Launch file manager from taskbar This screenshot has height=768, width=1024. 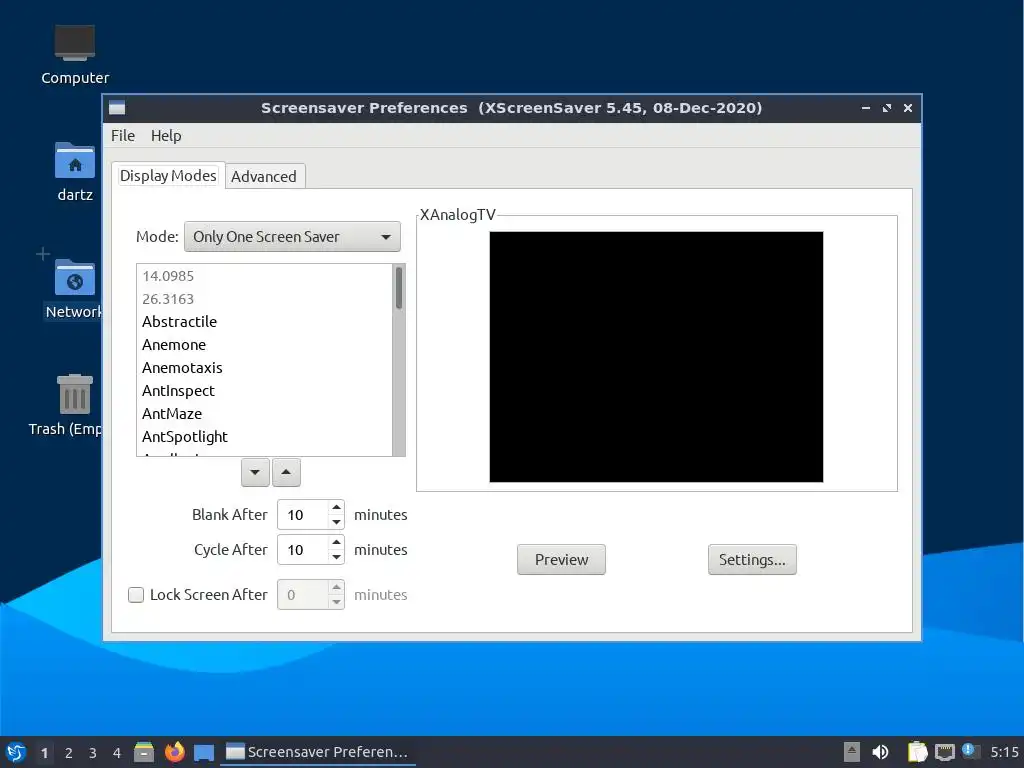(x=144, y=752)
